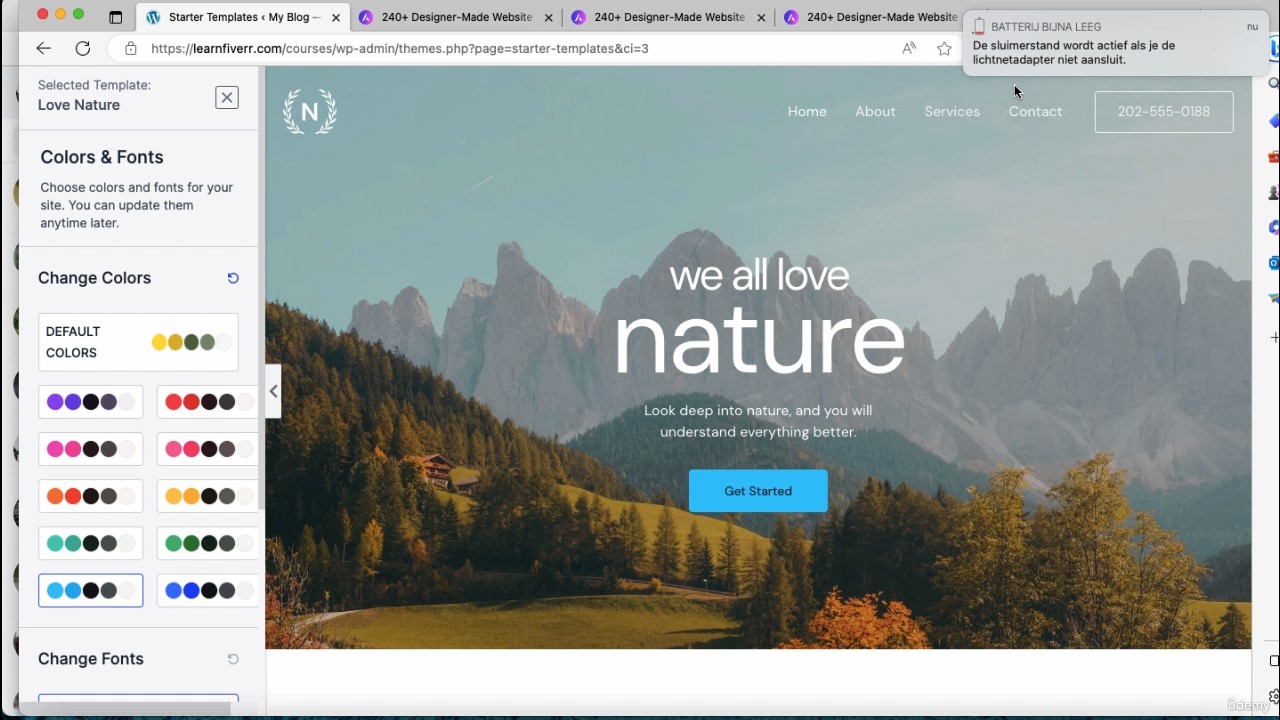Viewport: 1280px width, 720px height.
Task: View site information lock icon
Action: [130, 48]
